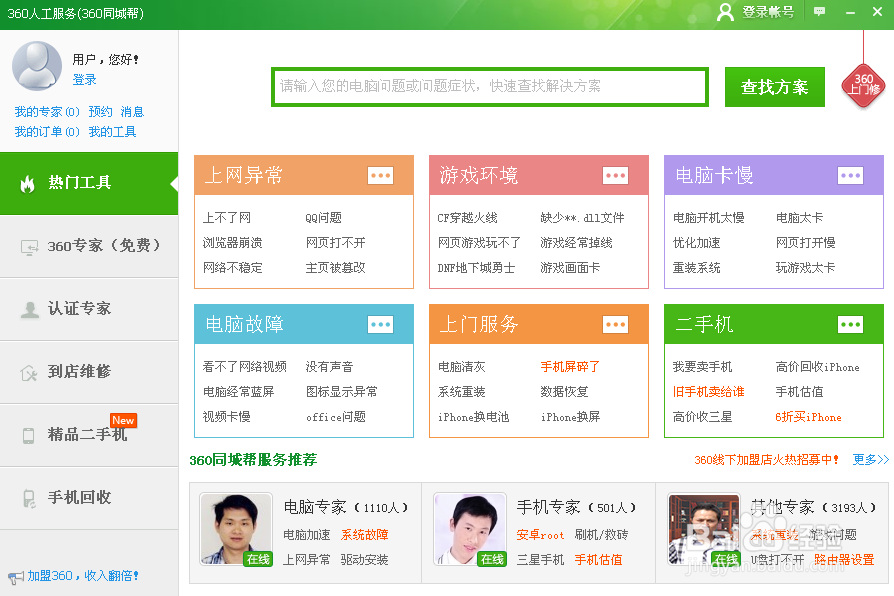Select 上不了网 under 上网异常
The image size is (894, 596).
227,218
